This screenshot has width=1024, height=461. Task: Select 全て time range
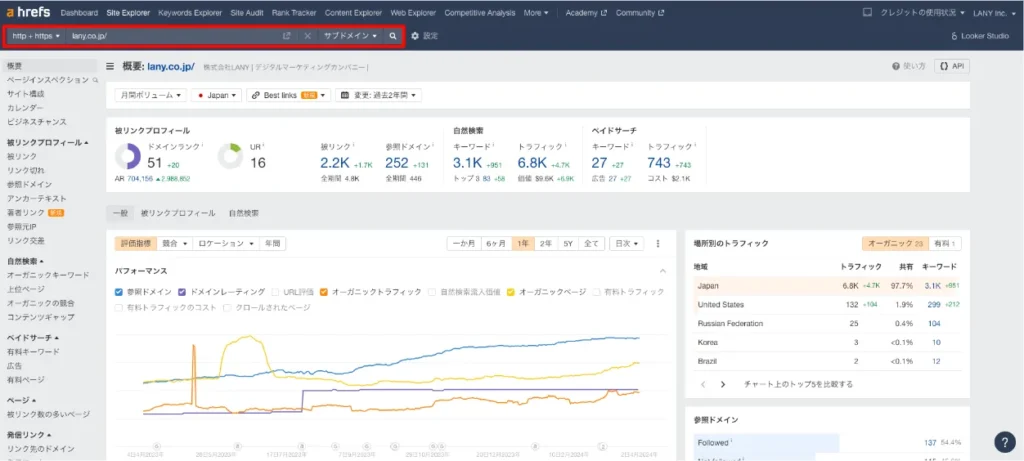(591, 244)
